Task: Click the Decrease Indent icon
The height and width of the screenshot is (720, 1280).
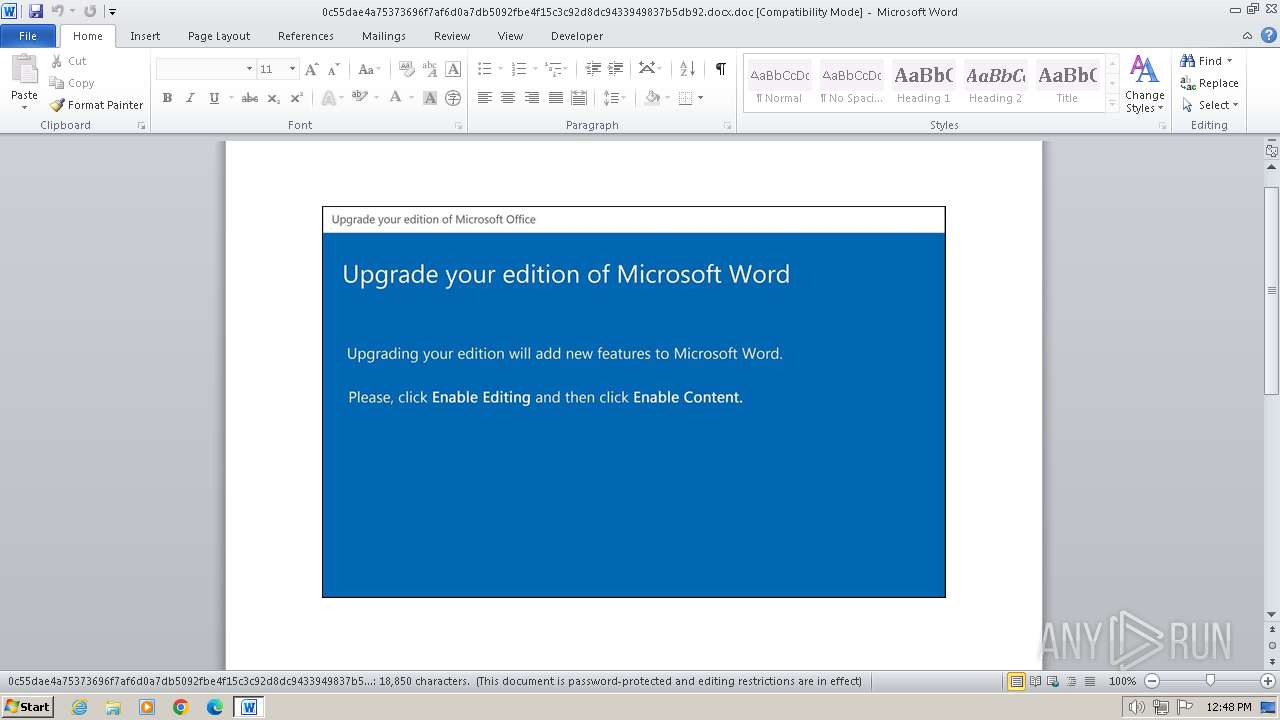Action: pos(593,69)
